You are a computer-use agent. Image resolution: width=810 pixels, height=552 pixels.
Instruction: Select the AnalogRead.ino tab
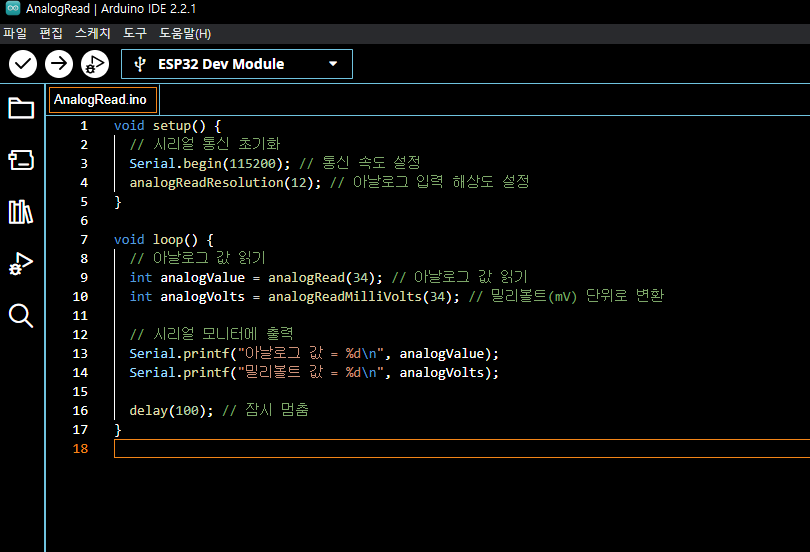pos(102,100)
